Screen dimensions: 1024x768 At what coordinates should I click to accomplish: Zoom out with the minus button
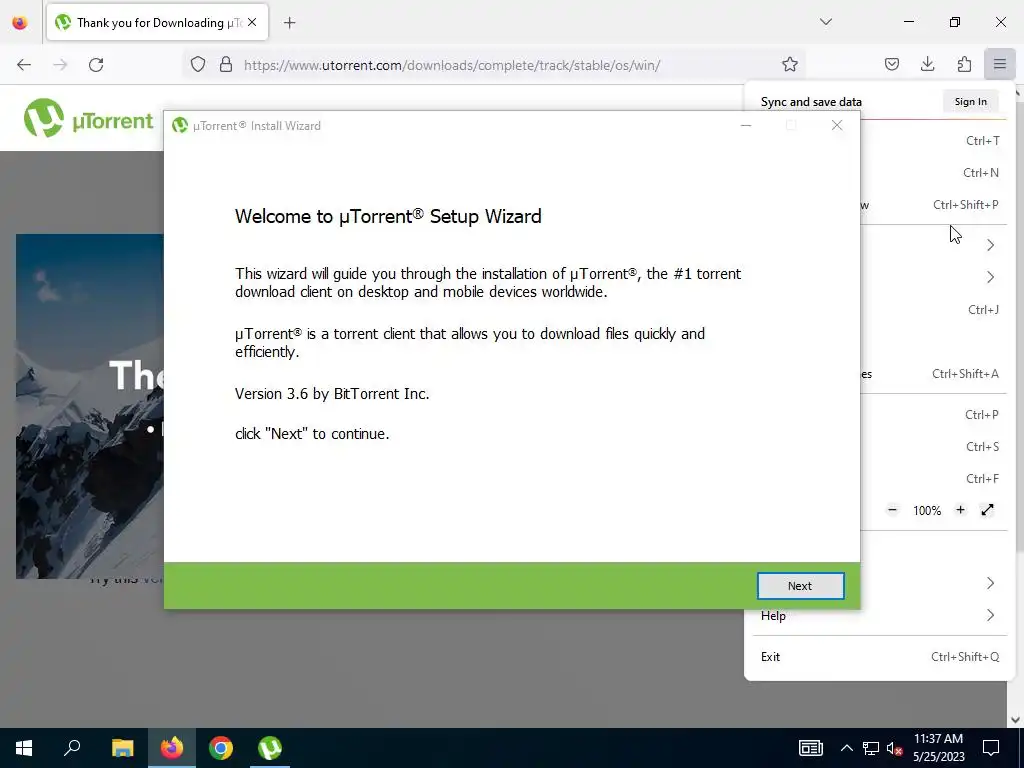[x=892, y=510]
